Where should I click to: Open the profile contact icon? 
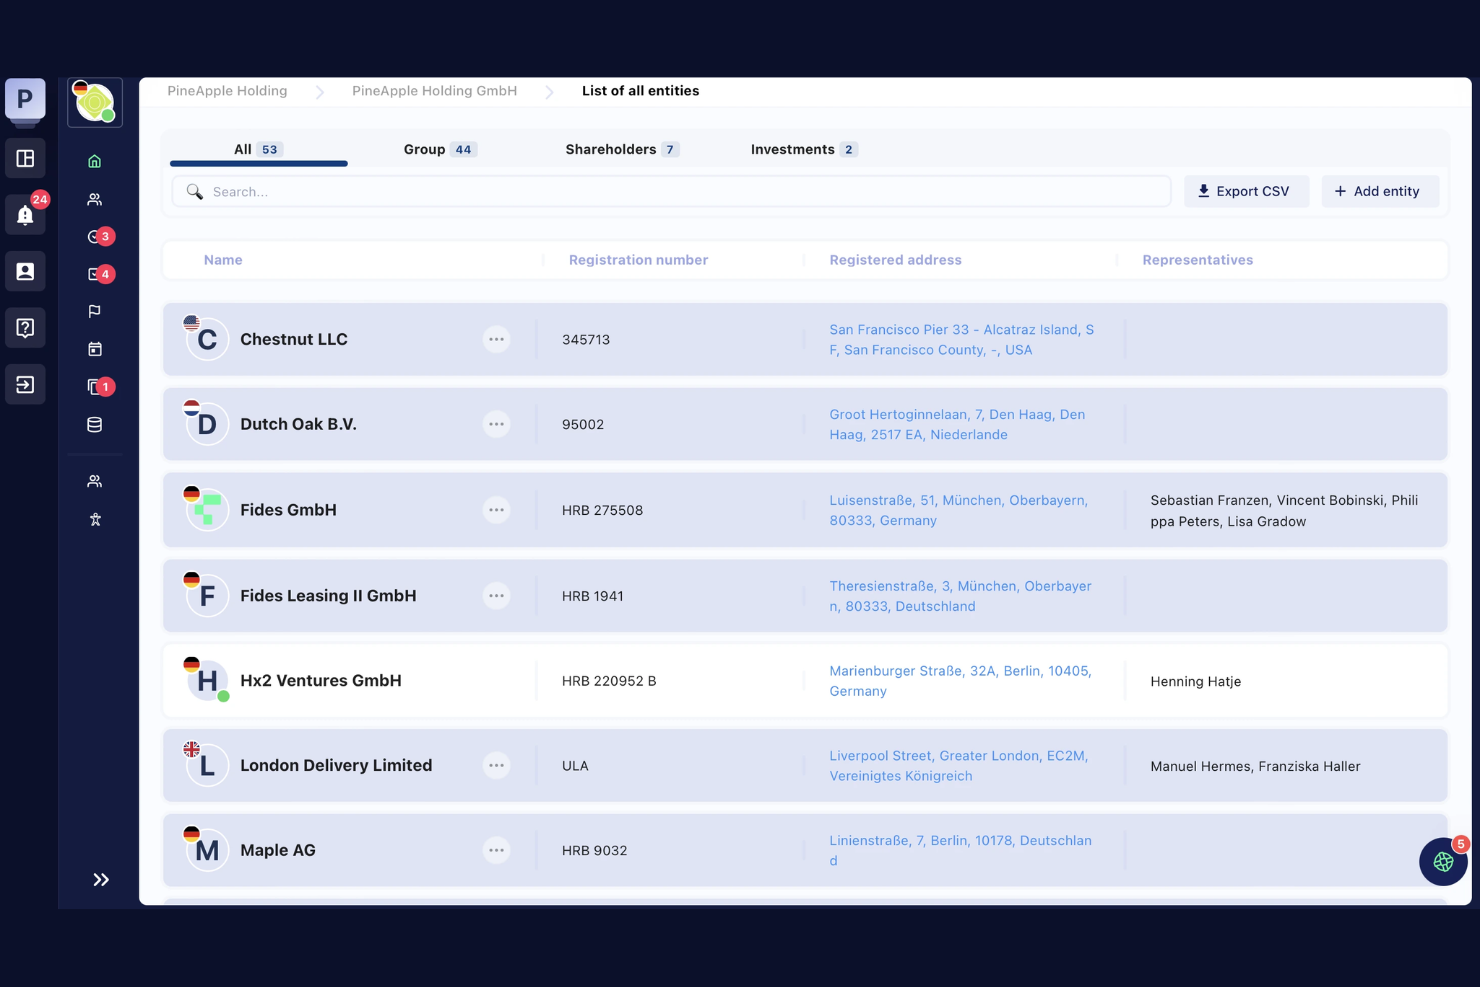click(25, 271)
